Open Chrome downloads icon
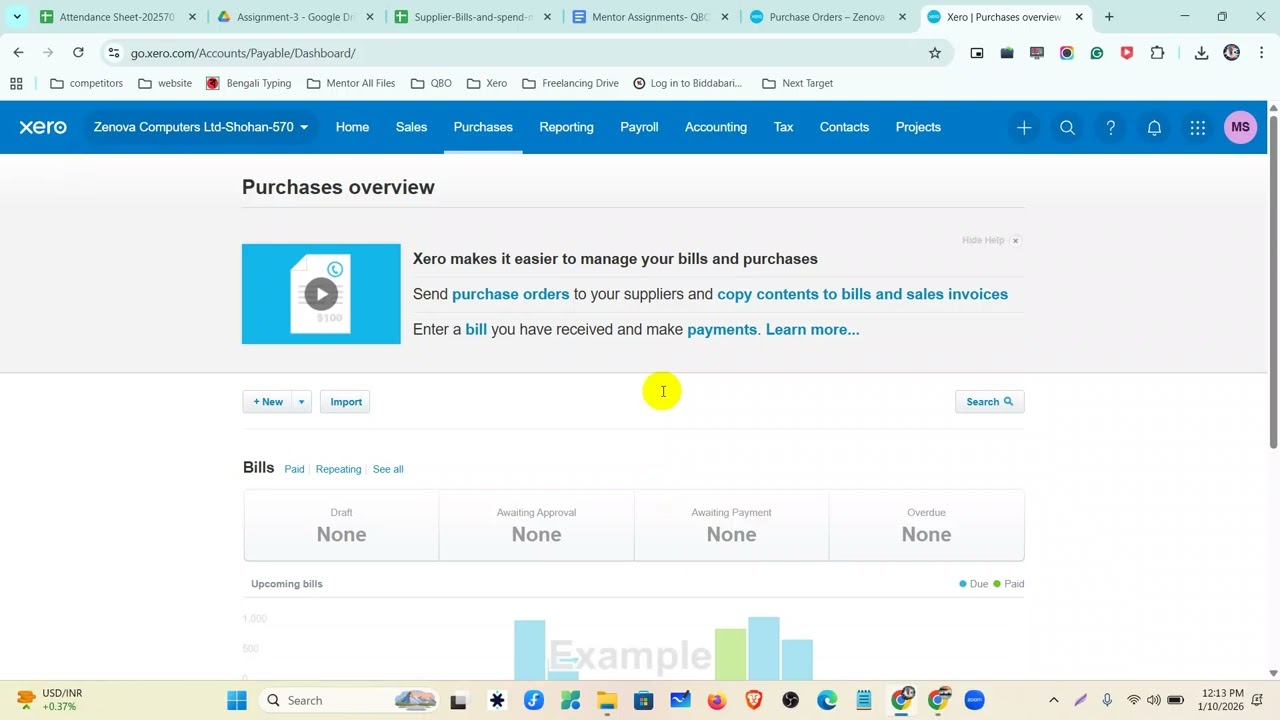 tap(1201, 53)
